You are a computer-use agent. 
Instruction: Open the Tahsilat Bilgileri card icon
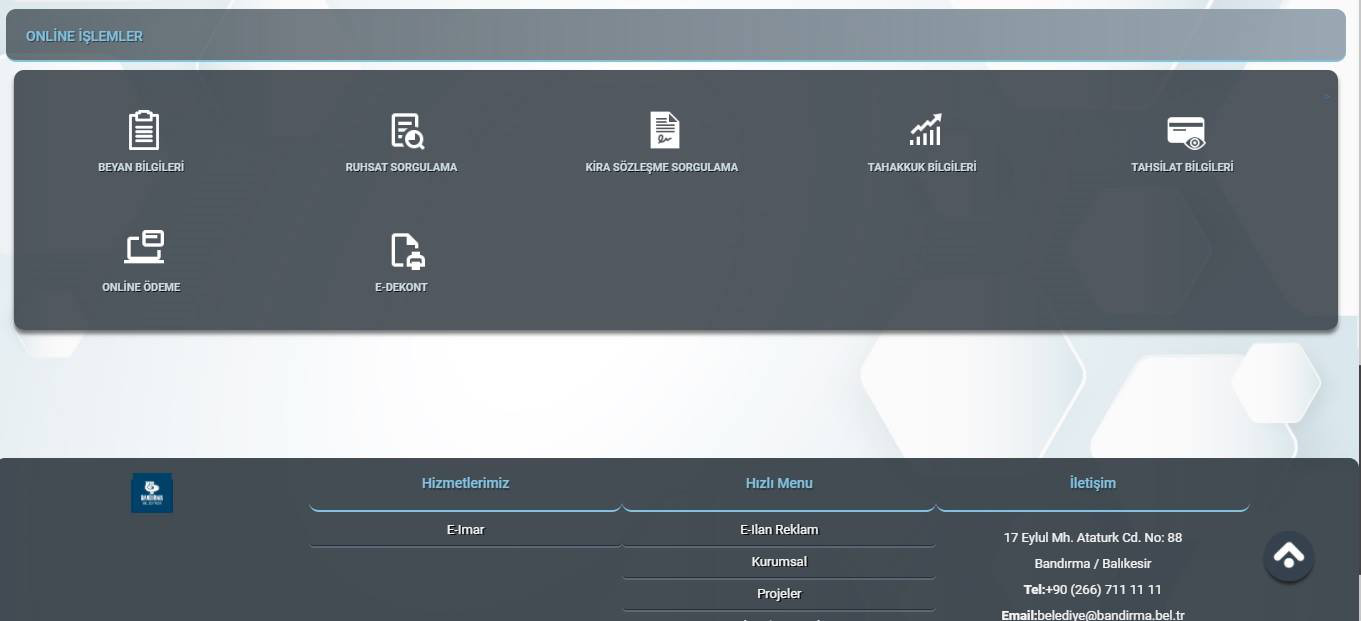point(1185,131)
